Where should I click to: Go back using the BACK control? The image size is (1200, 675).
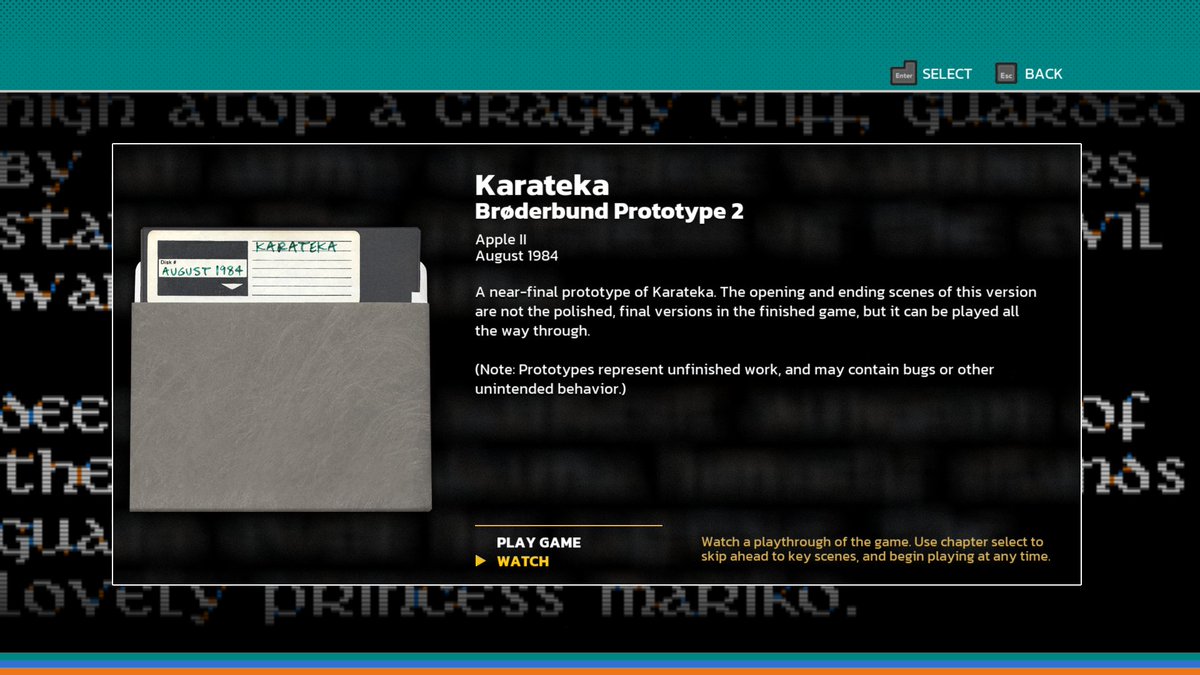1044,73
